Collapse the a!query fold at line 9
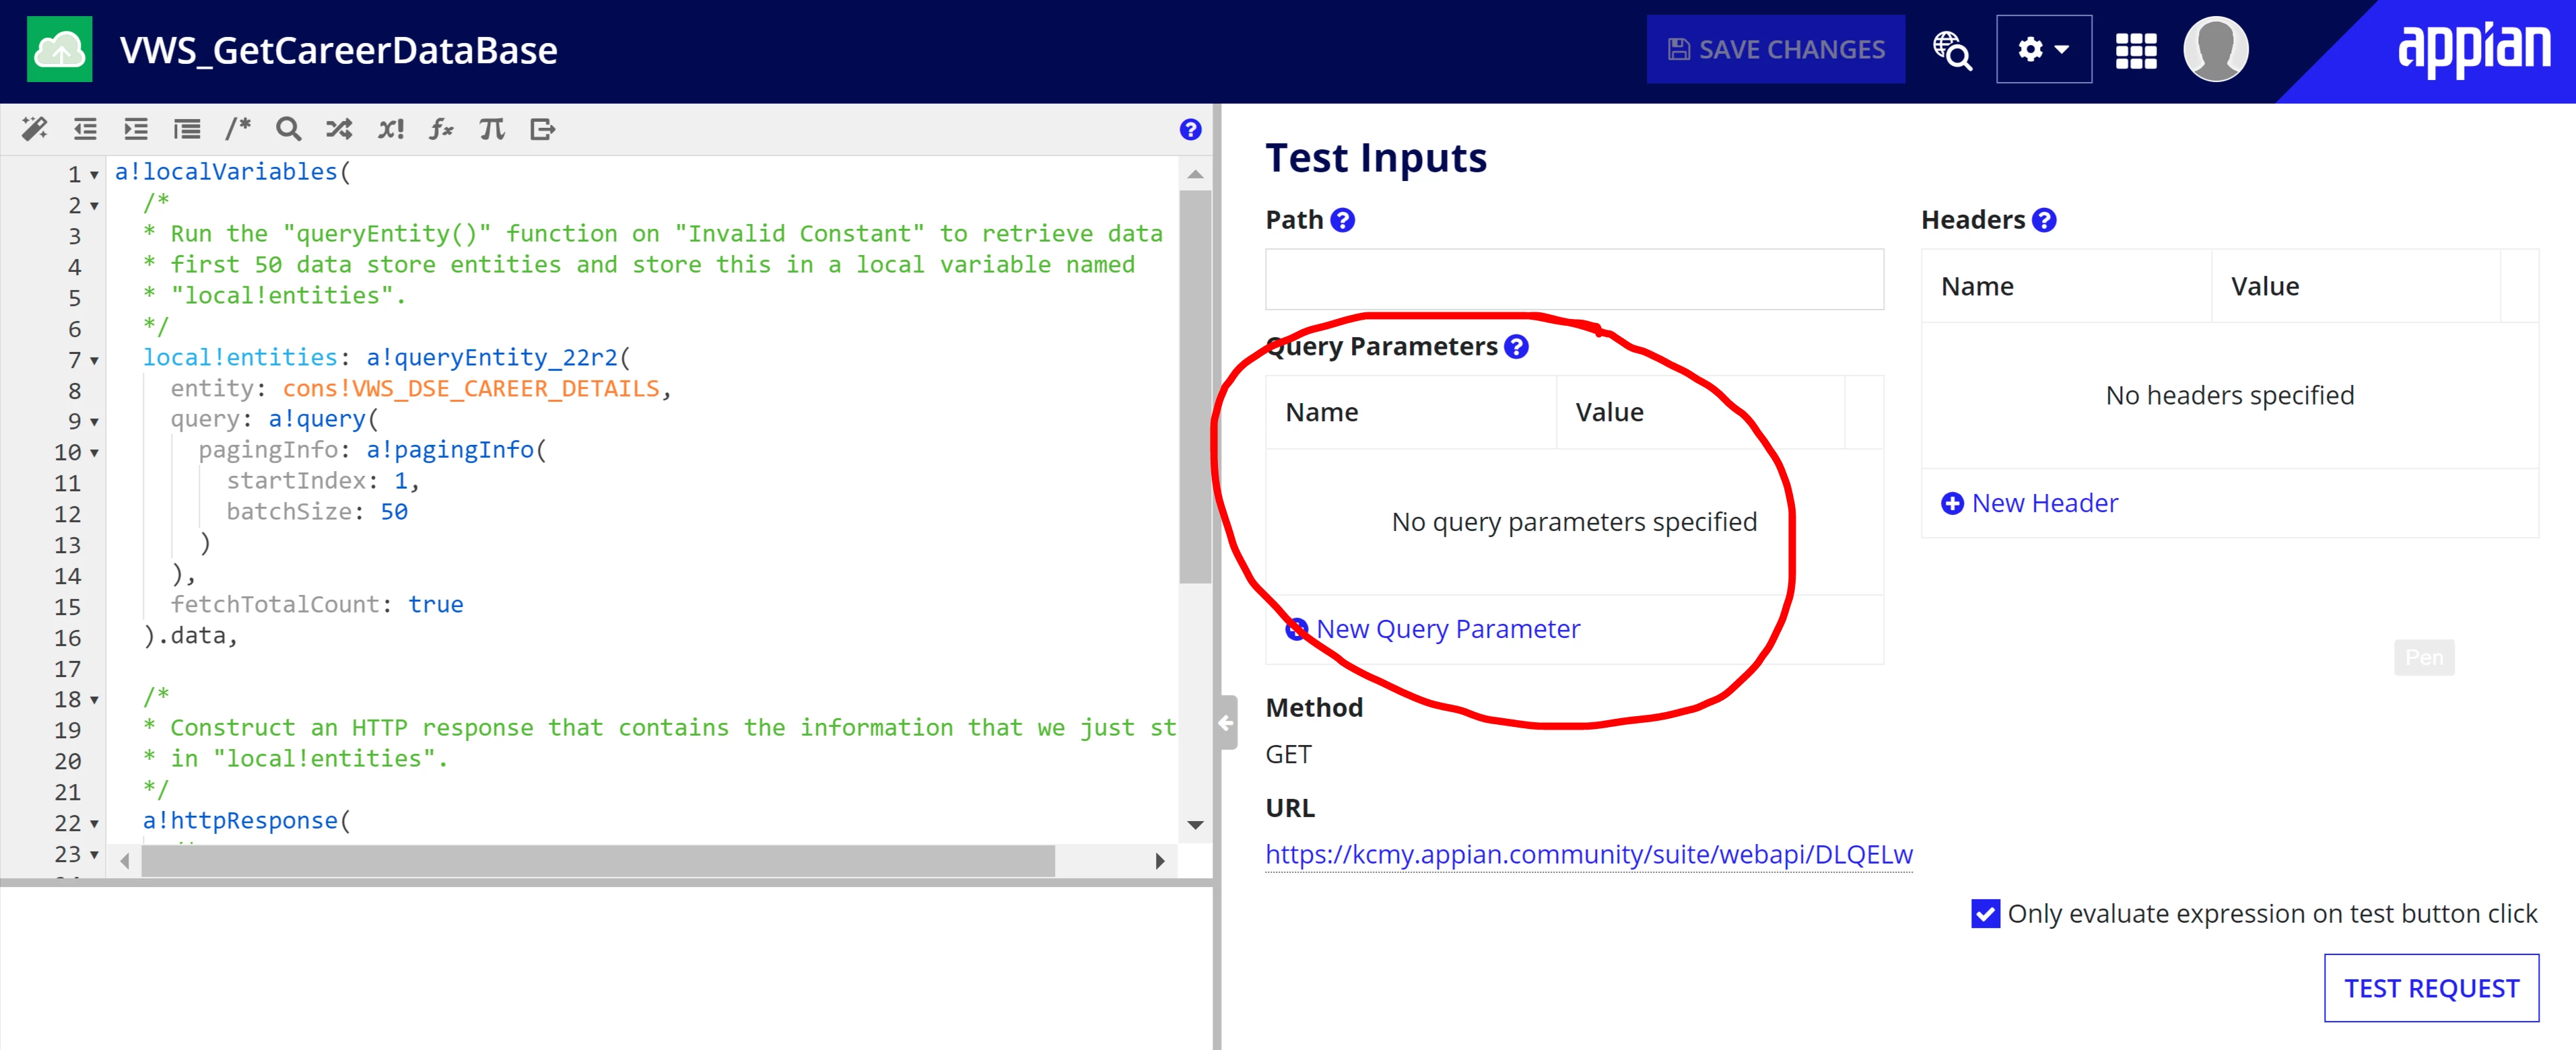2576x1050 pixels. pyautogui.click(x=95, y=422)
